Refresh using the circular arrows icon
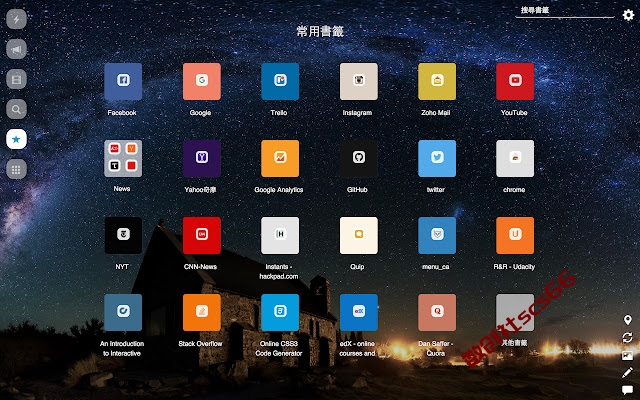Viewport: 640px width, 400px height. click(627, 338)
